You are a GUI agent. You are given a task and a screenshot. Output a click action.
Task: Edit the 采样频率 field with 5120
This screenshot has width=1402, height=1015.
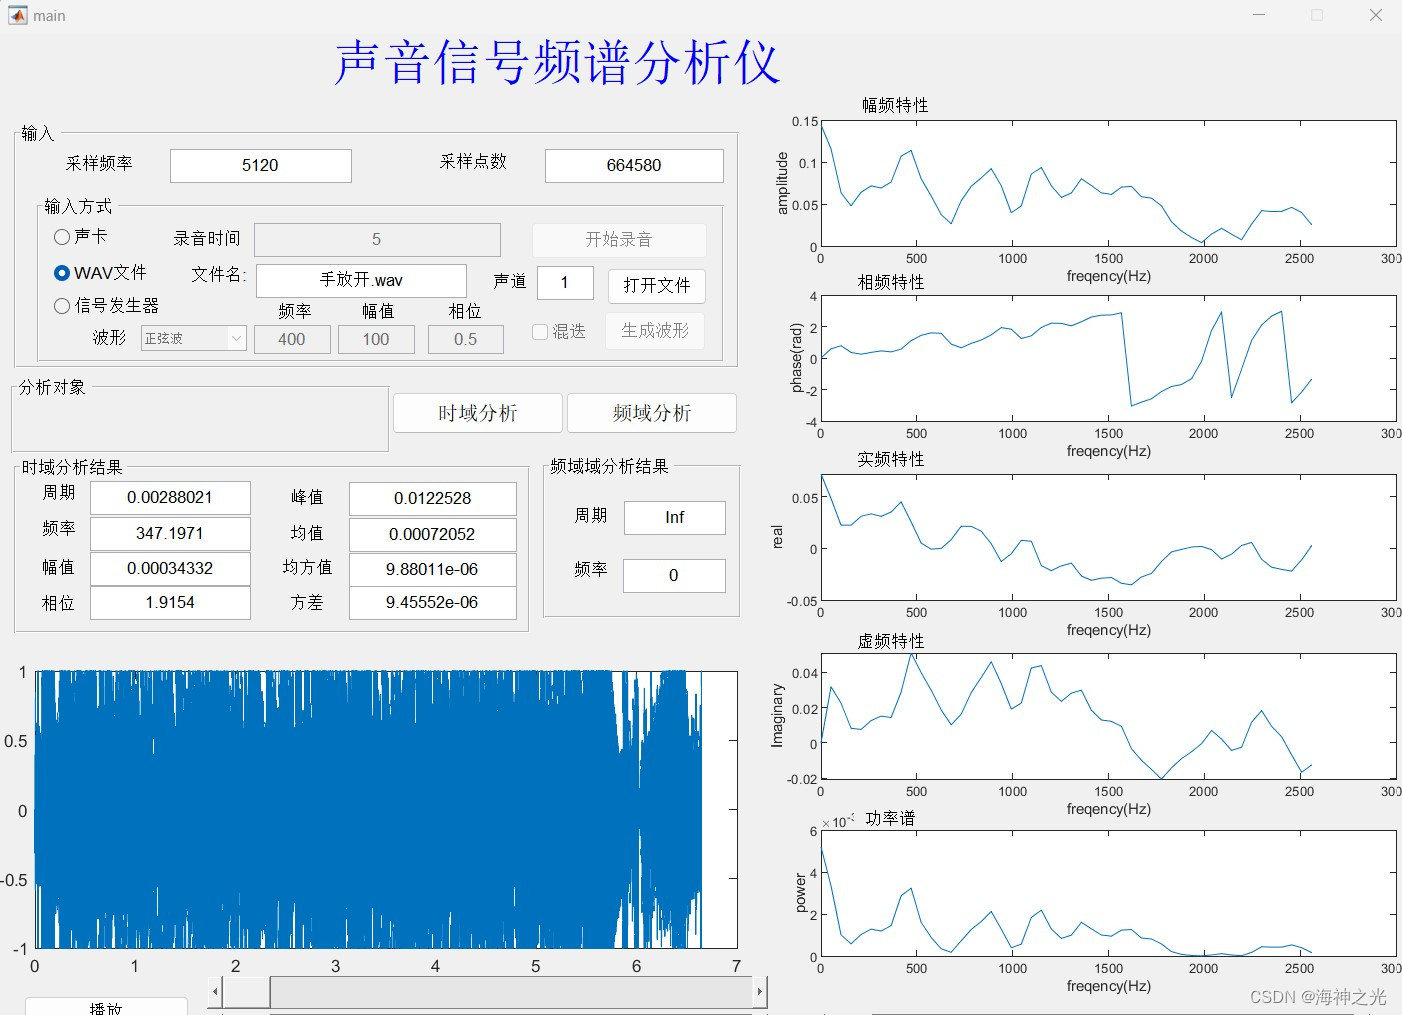pyautogui.click(x=260, y=165)
